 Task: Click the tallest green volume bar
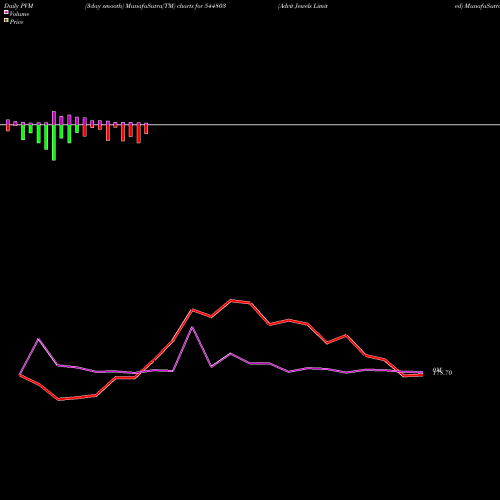(54, 143)
